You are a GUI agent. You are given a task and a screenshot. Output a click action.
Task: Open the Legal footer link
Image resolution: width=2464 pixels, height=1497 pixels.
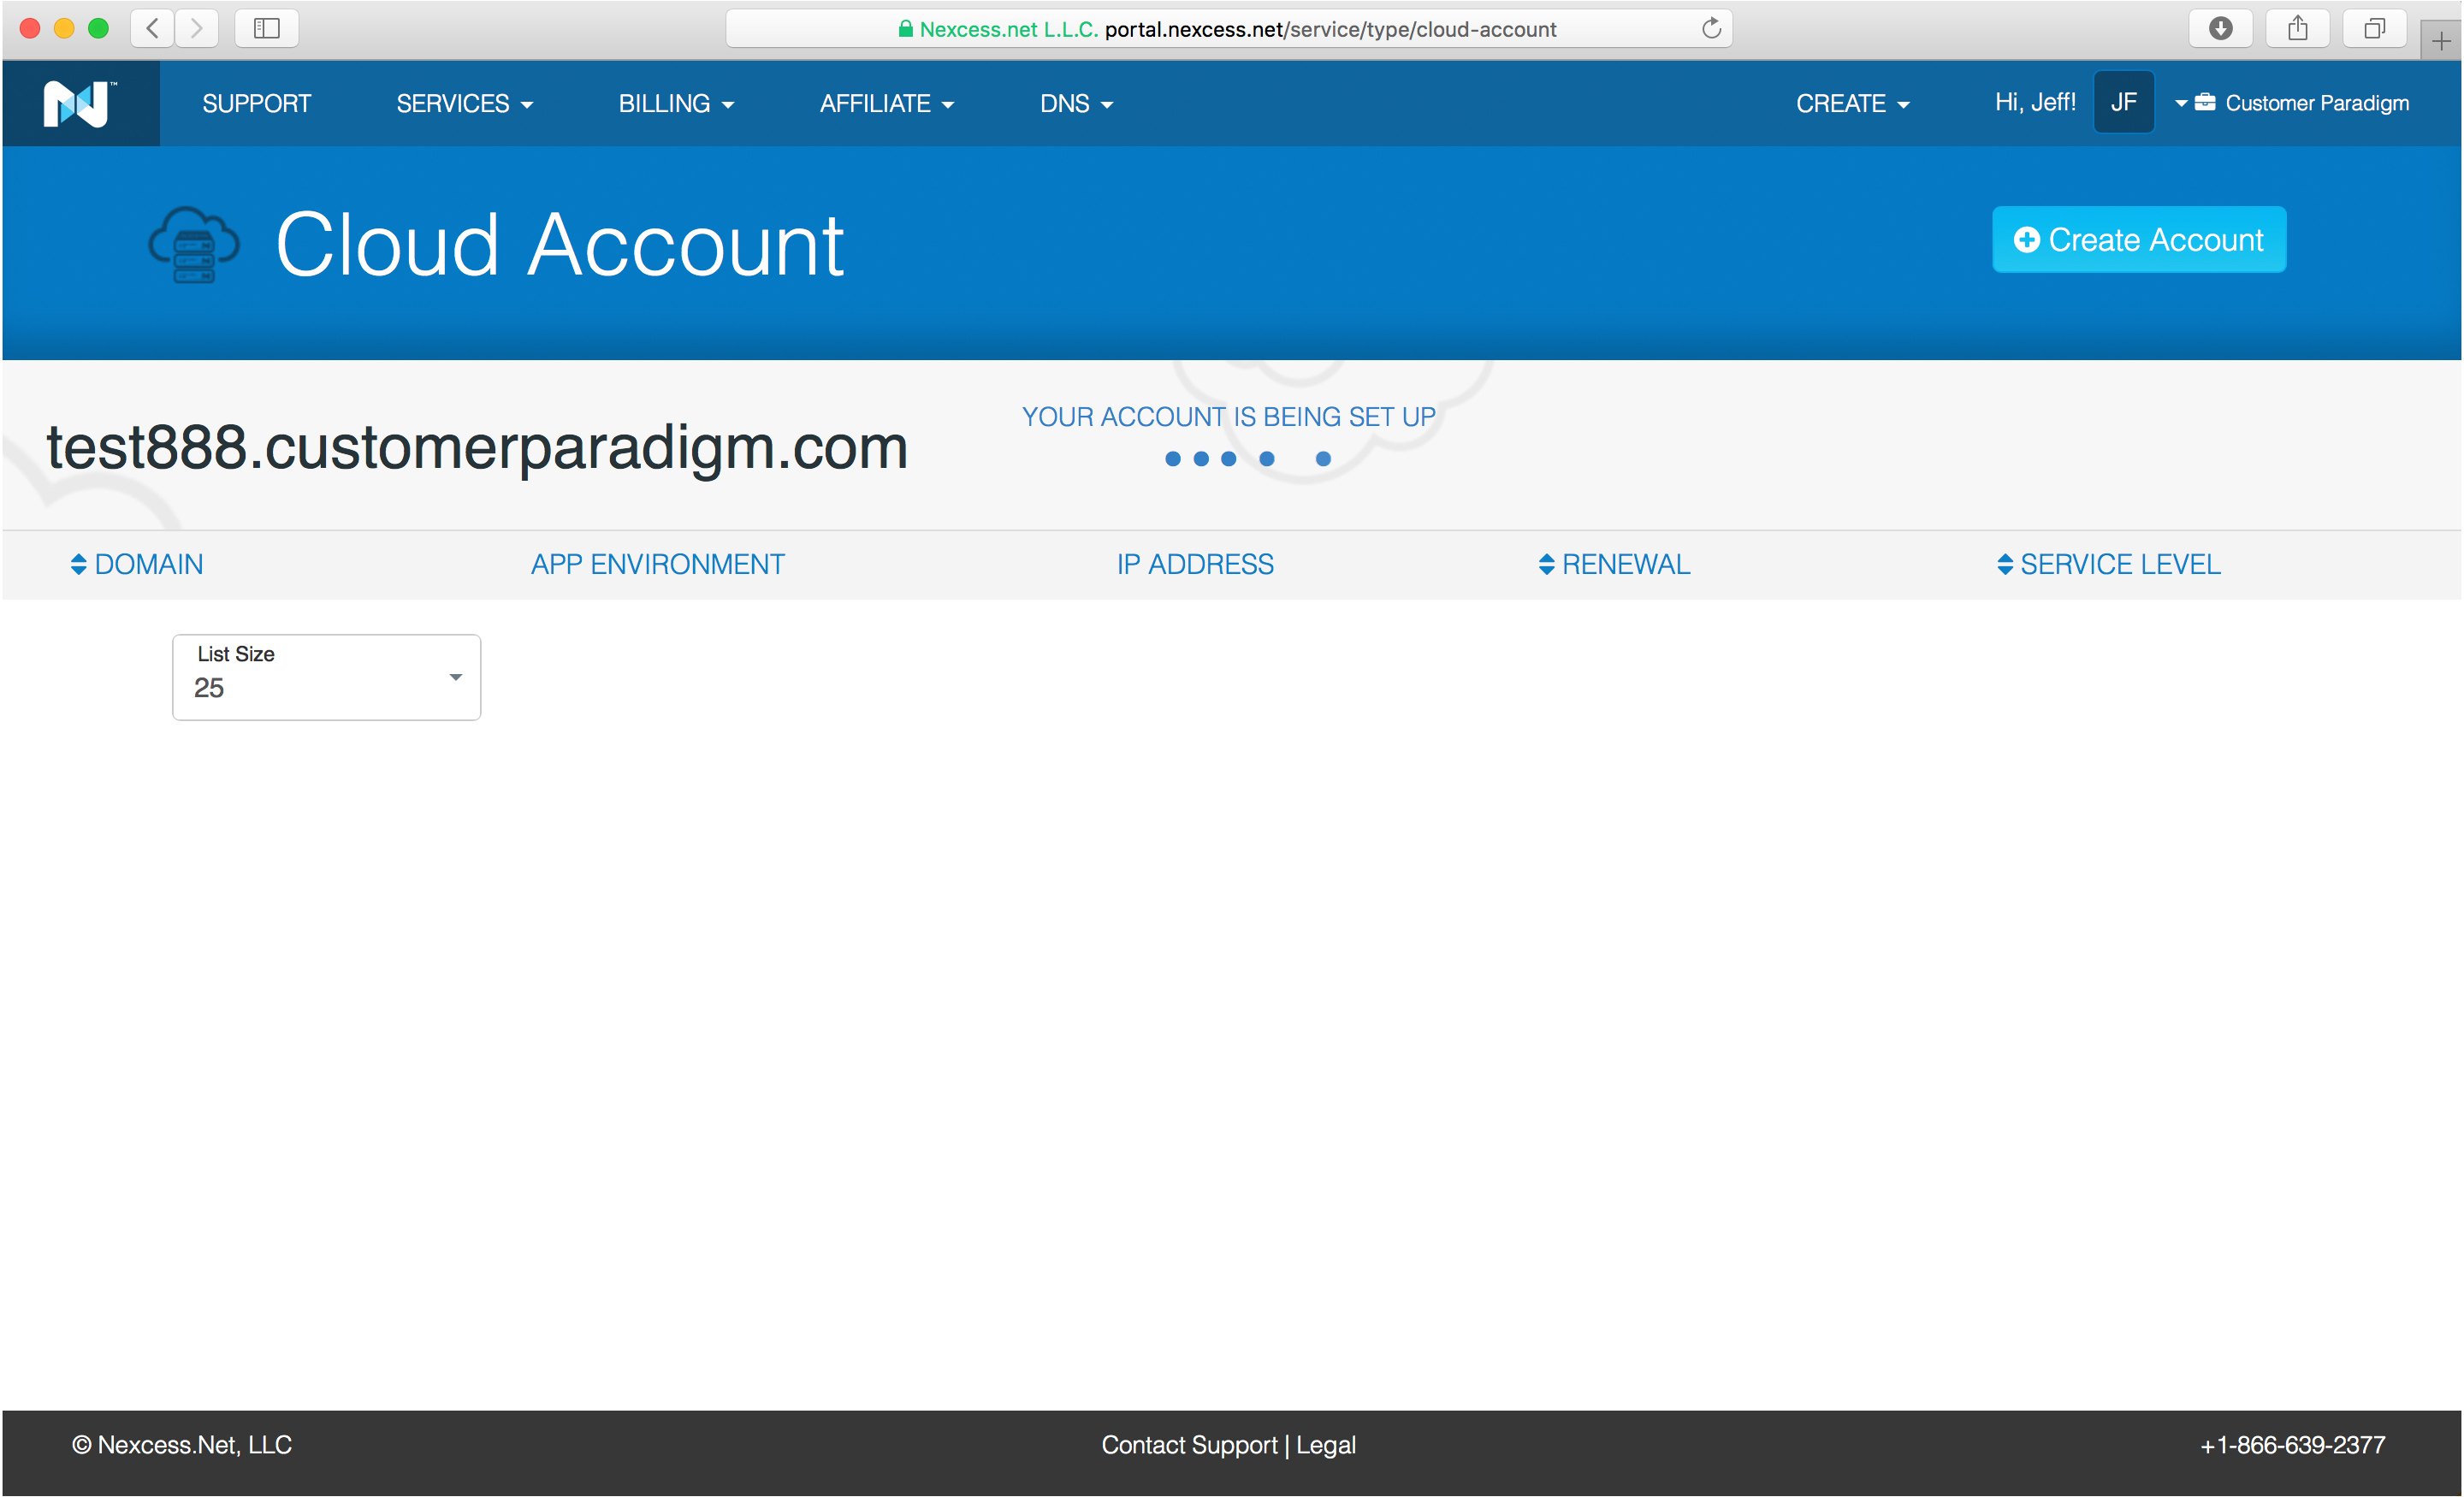1326,1445
